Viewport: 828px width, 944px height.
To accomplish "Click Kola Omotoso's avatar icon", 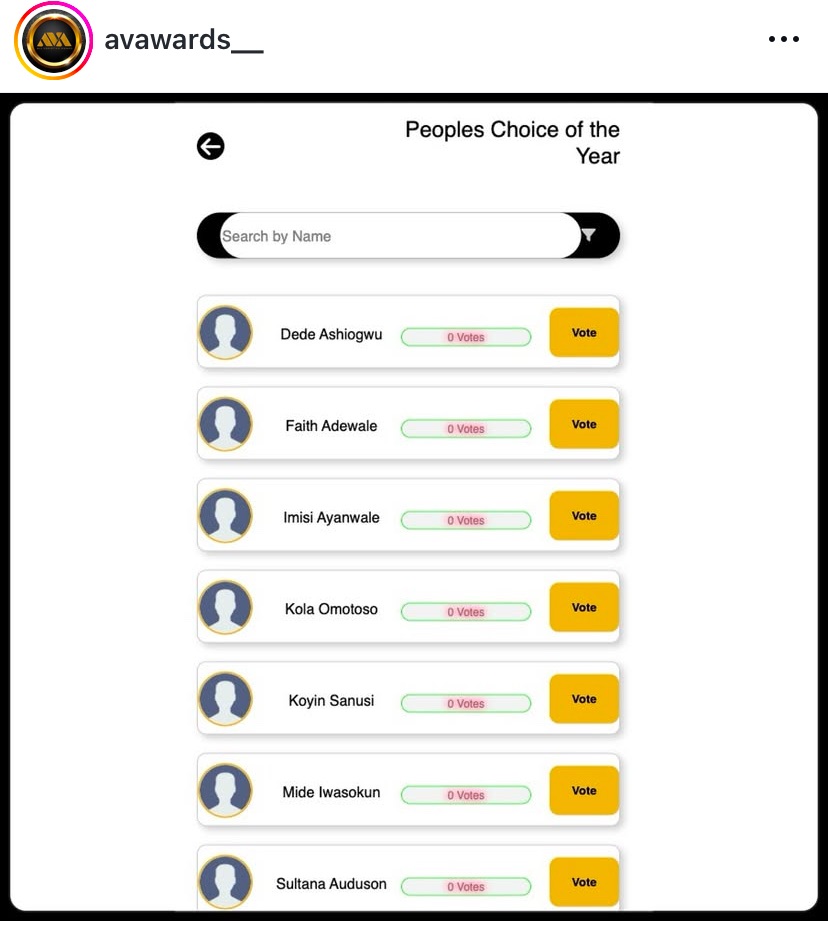I will tap(225, 607).
